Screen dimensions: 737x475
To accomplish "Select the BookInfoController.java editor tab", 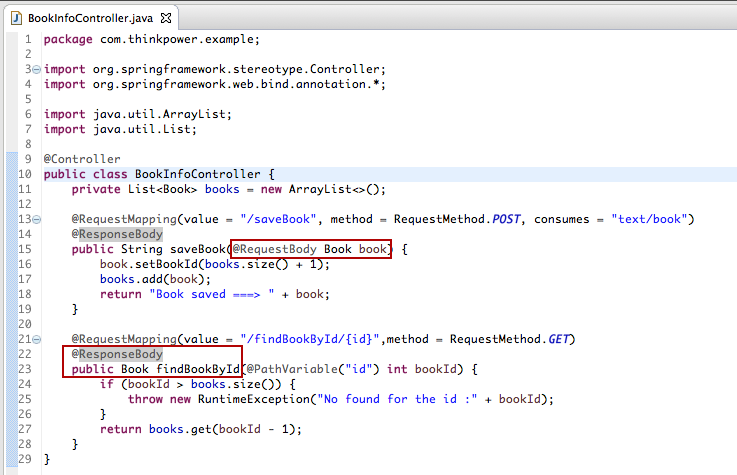I will [x=90, y=18].
